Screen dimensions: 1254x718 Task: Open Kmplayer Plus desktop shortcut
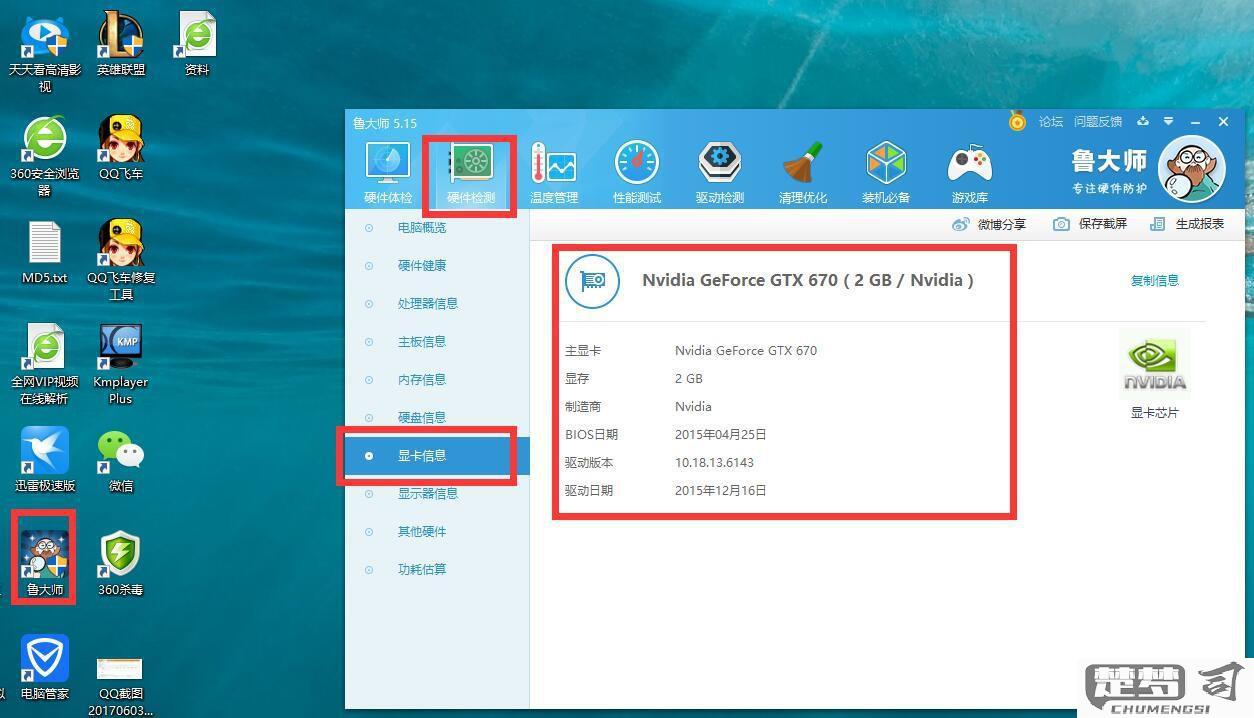pos(121,365)
